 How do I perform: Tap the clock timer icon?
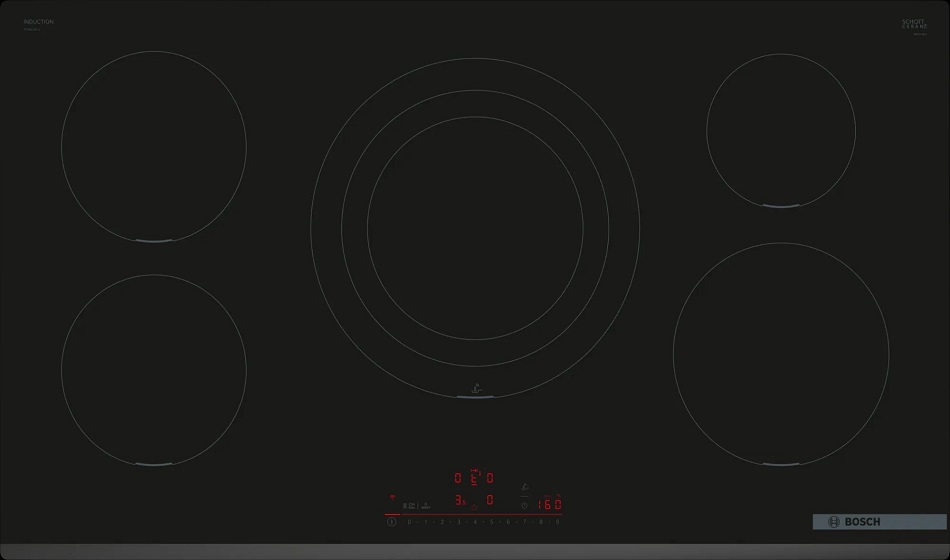(524, 505)
